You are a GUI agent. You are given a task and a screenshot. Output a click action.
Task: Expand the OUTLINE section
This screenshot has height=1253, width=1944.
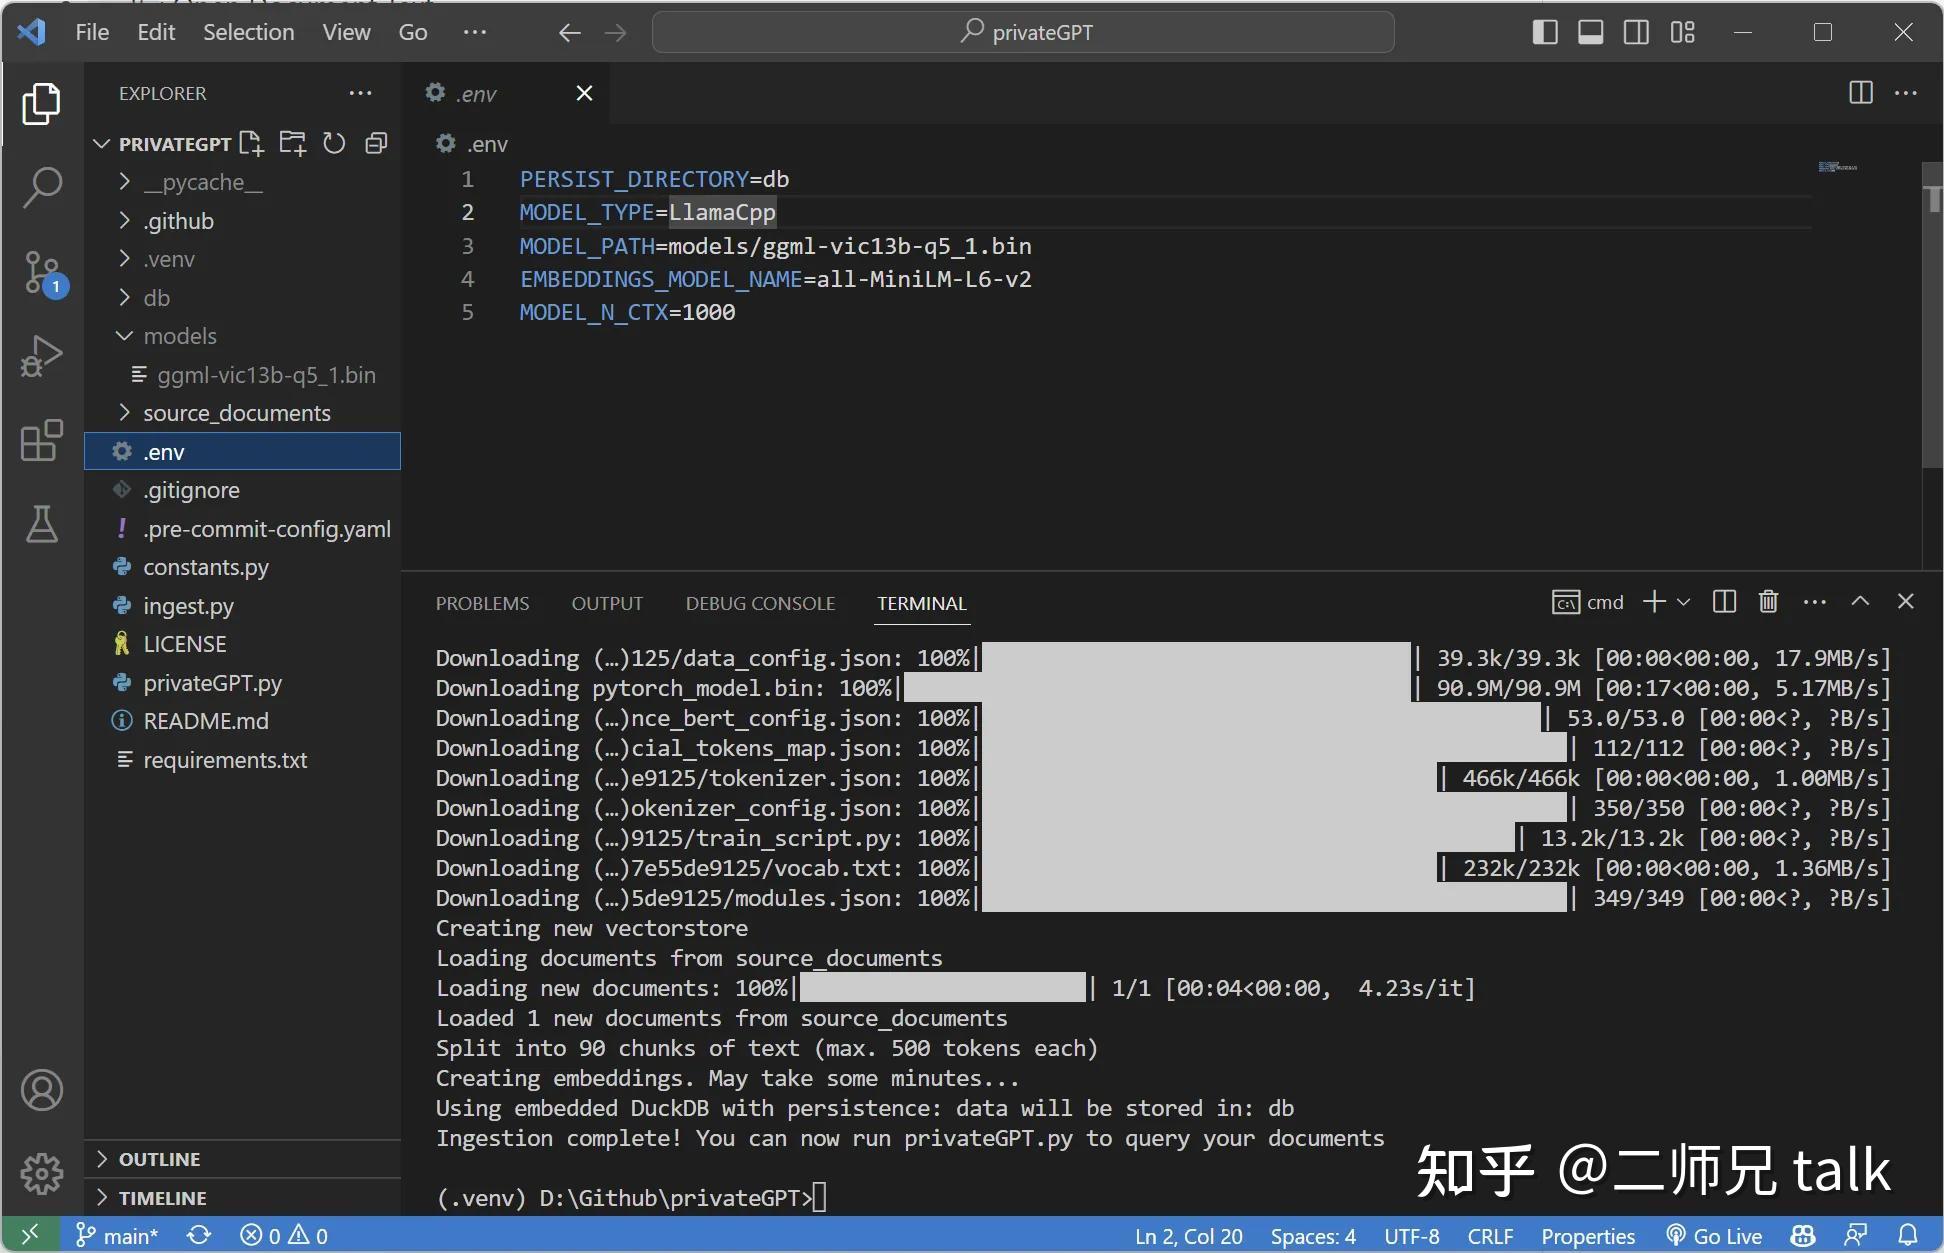(159, 1159)
